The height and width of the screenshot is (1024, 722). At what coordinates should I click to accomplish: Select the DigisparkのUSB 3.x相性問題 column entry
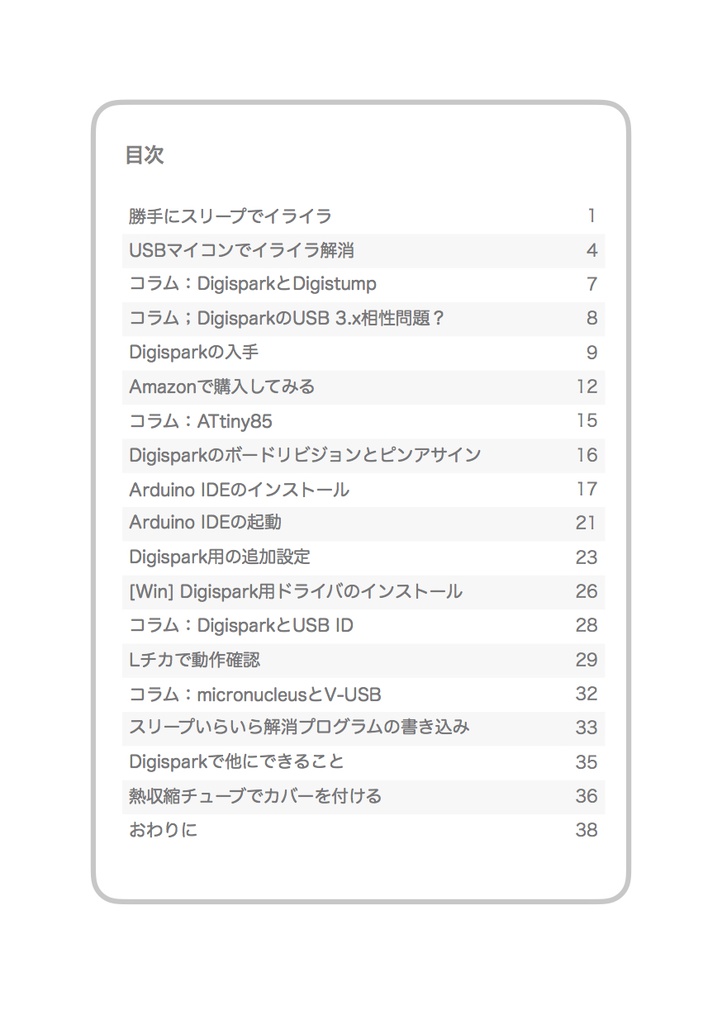(287, 319)
